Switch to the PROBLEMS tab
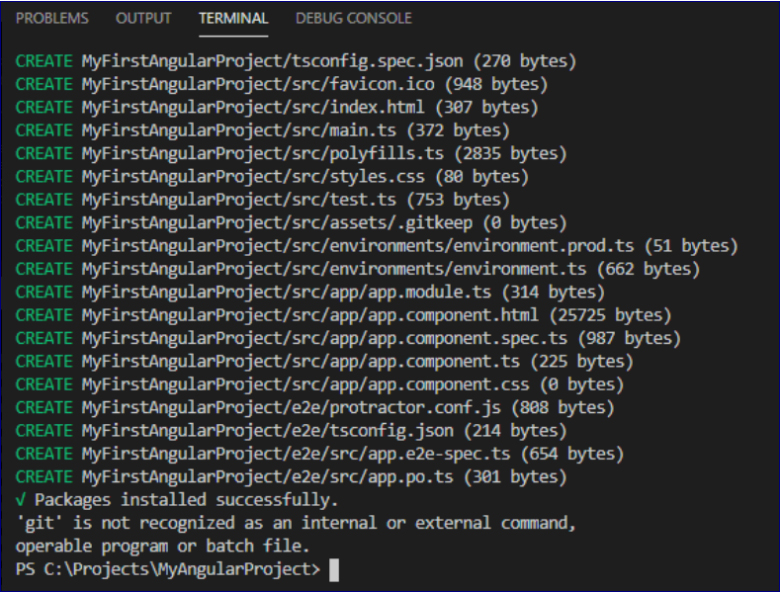The width and height of the screenshot is (780, 594). 52,18
